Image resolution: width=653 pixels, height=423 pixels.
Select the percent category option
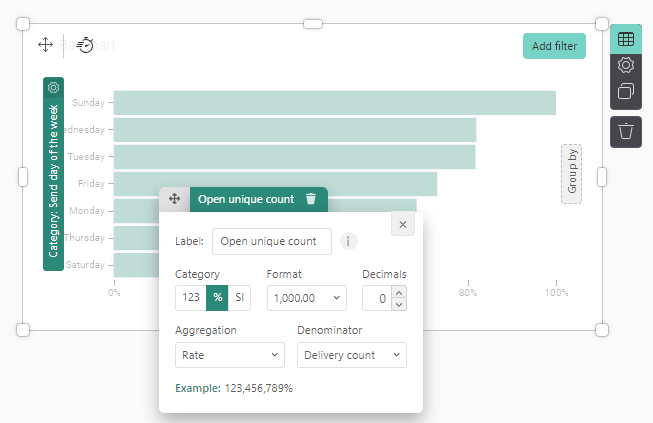217,298
